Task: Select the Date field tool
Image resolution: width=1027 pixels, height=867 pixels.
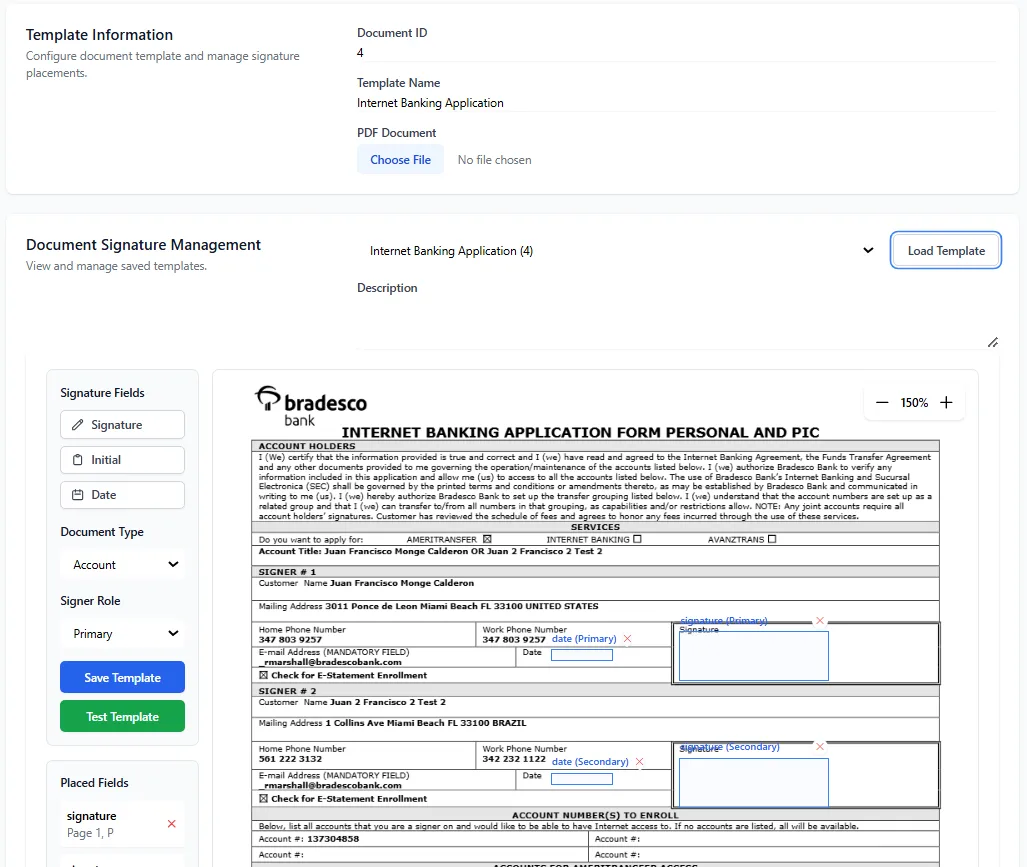Action: coord(122,494)
